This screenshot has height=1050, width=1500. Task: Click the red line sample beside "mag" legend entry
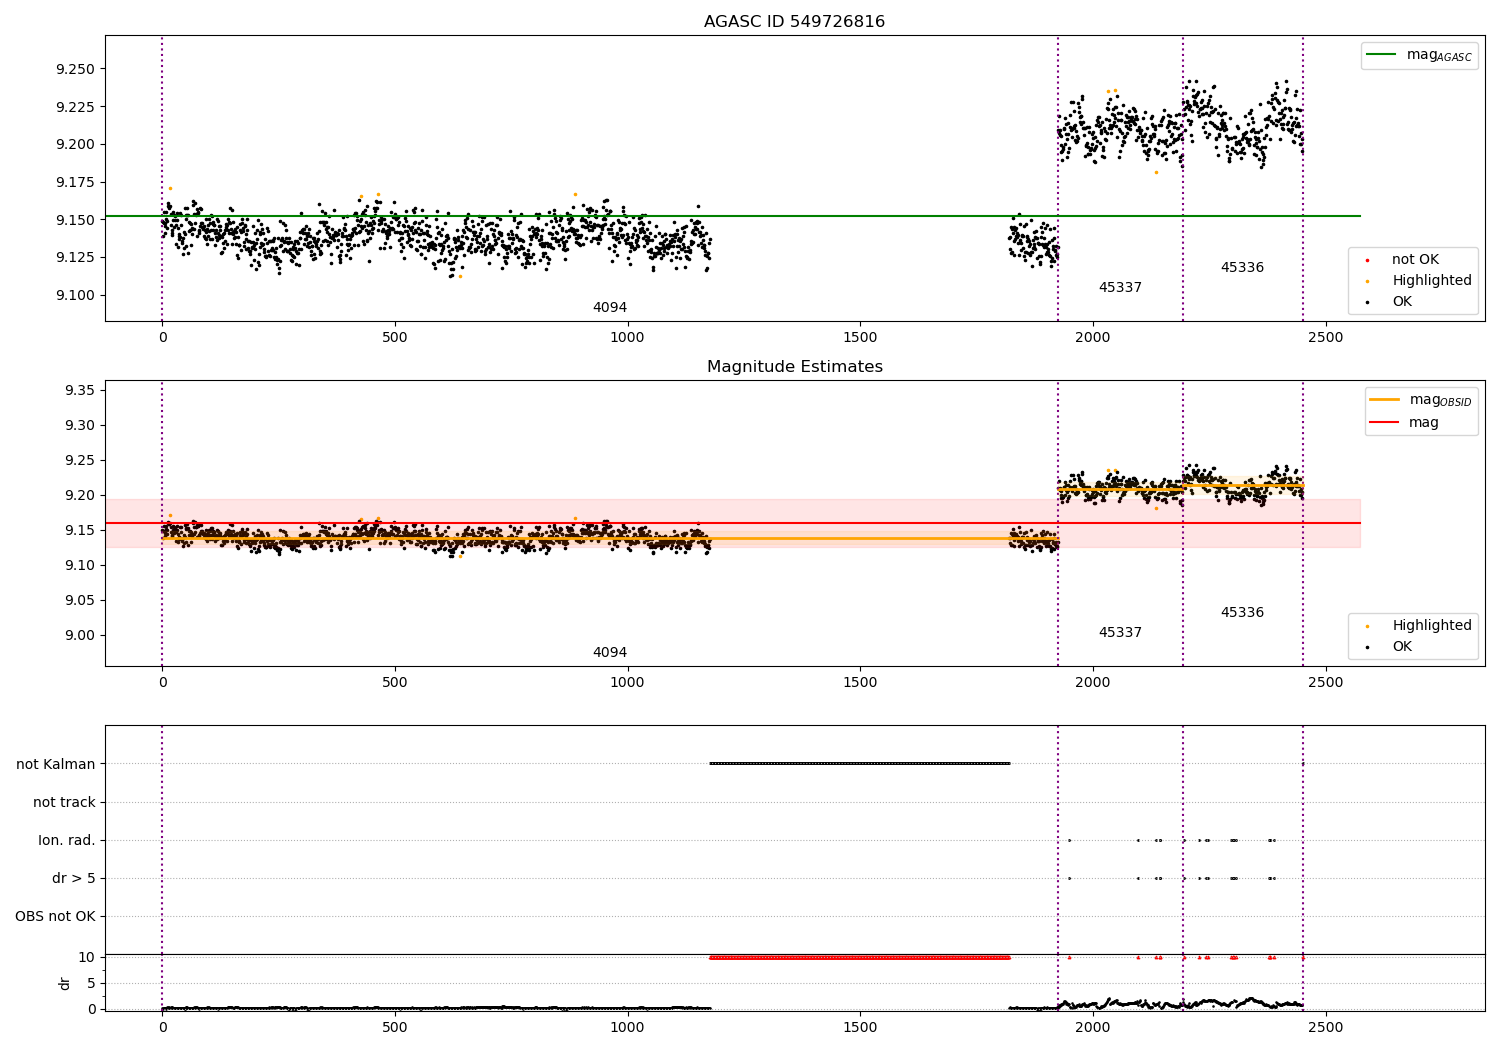click(1384, 423)
